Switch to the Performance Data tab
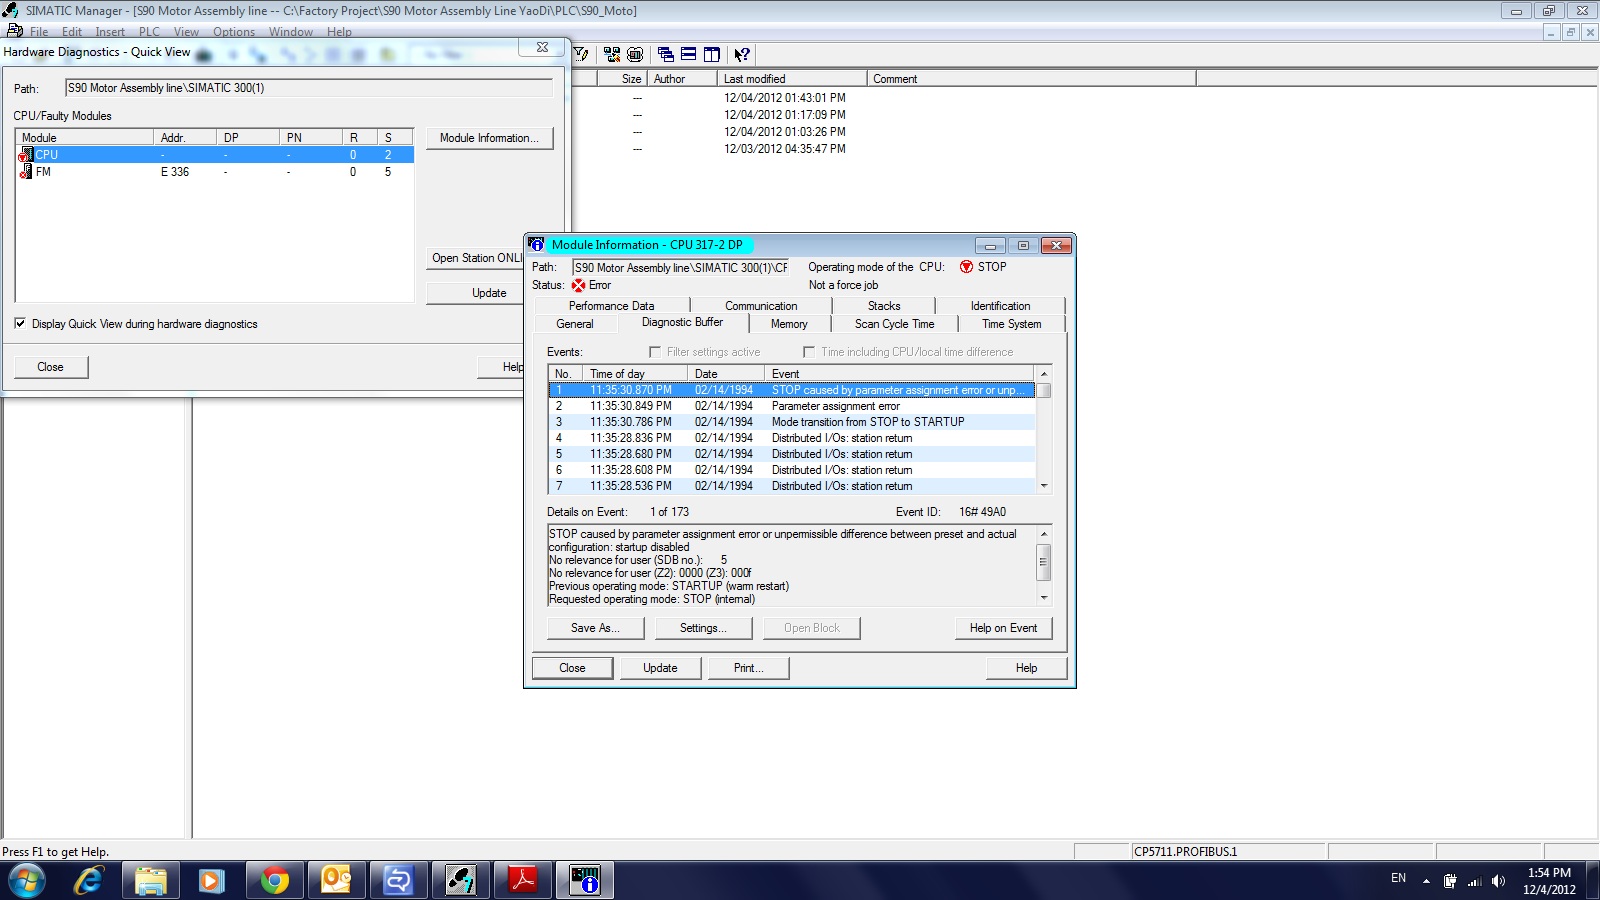 tap(612, 306)
